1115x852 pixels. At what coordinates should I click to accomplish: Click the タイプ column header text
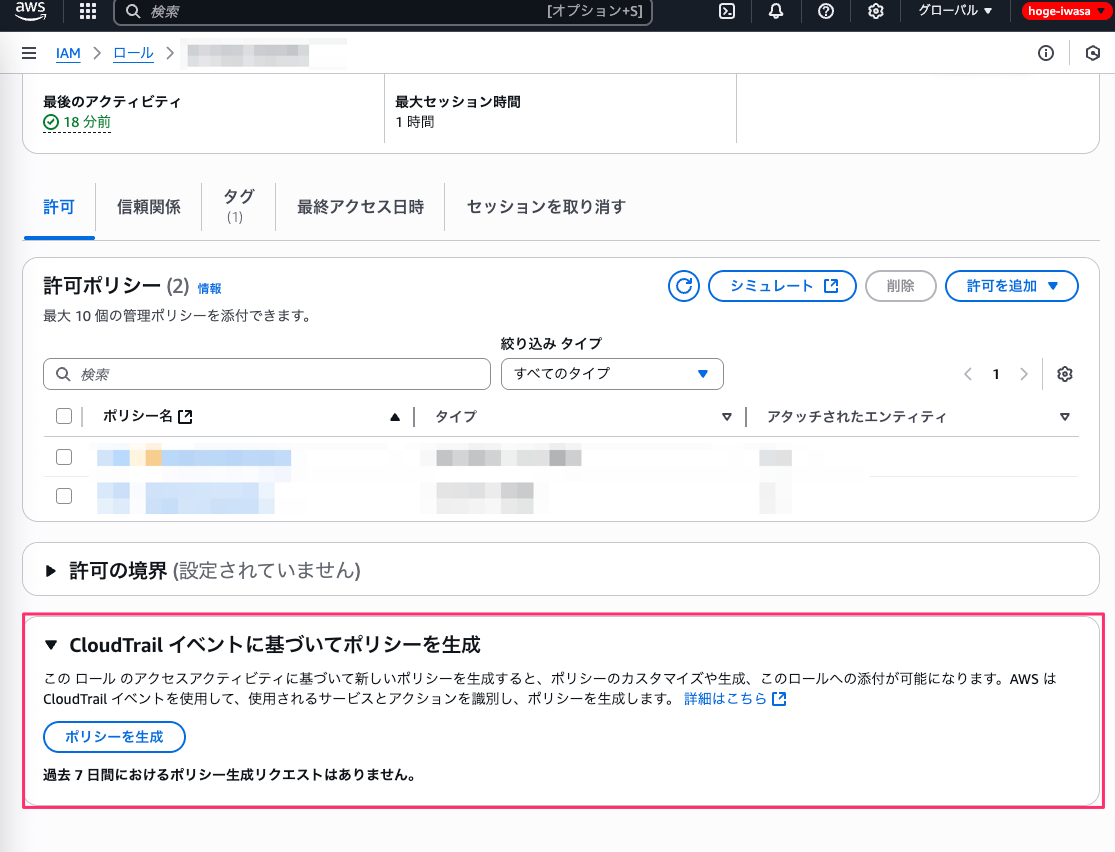click(456, 417)
